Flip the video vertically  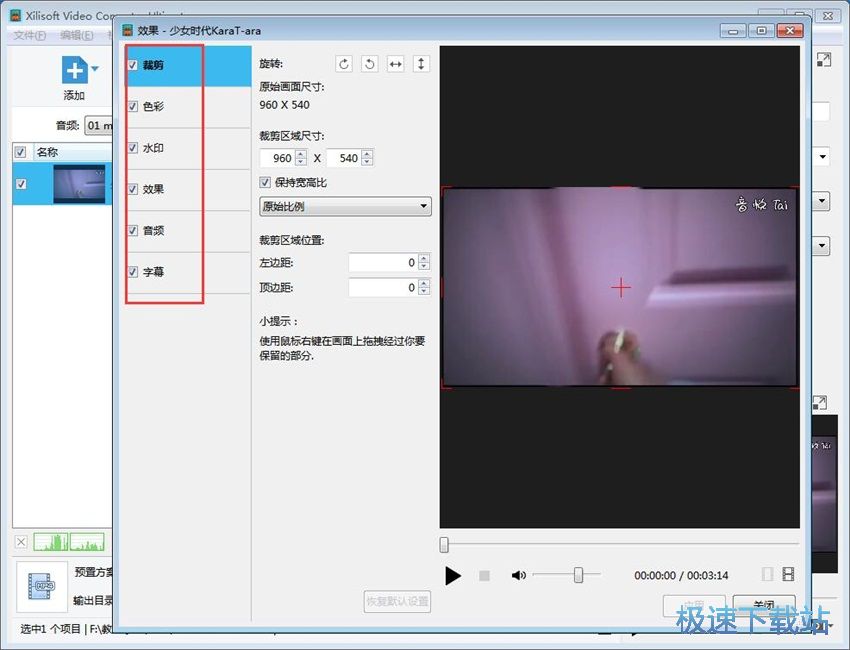coord(421,64)
